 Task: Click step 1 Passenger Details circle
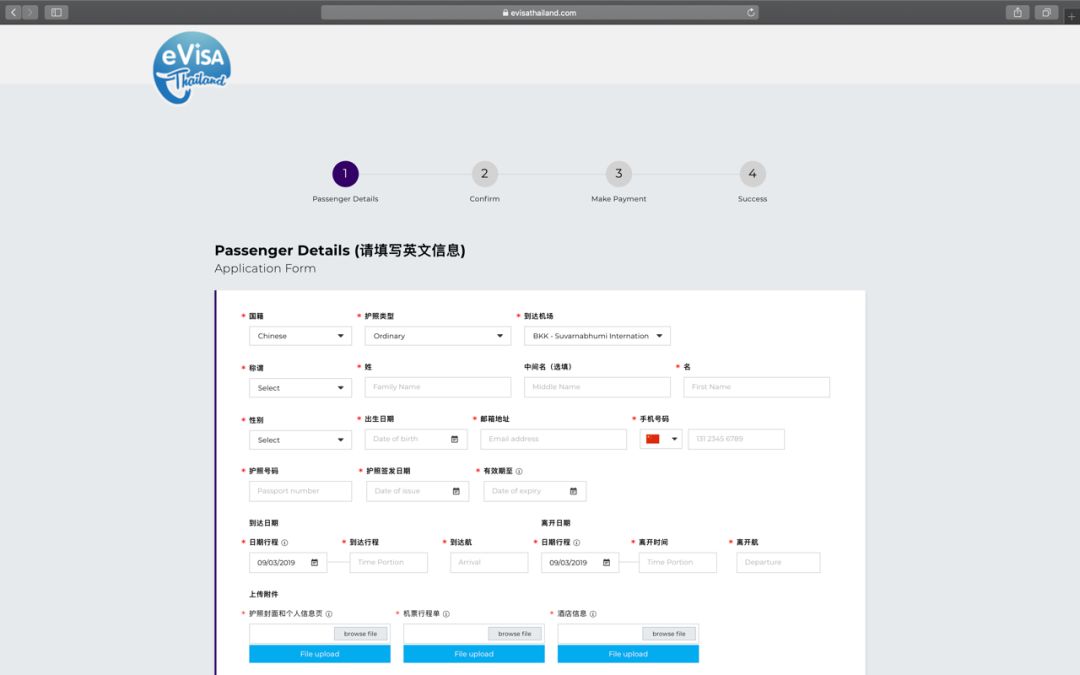tap(345, 173)
